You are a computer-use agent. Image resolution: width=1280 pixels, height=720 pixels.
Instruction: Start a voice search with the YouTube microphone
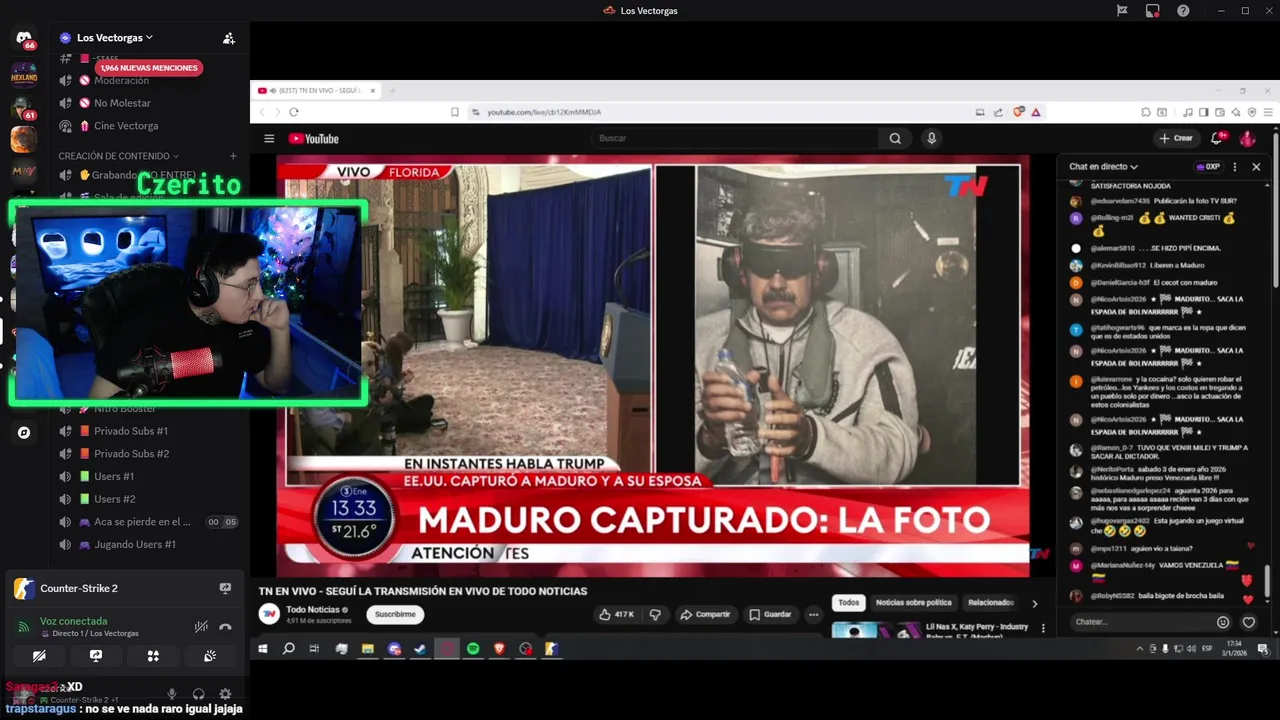tap(931, 138)
